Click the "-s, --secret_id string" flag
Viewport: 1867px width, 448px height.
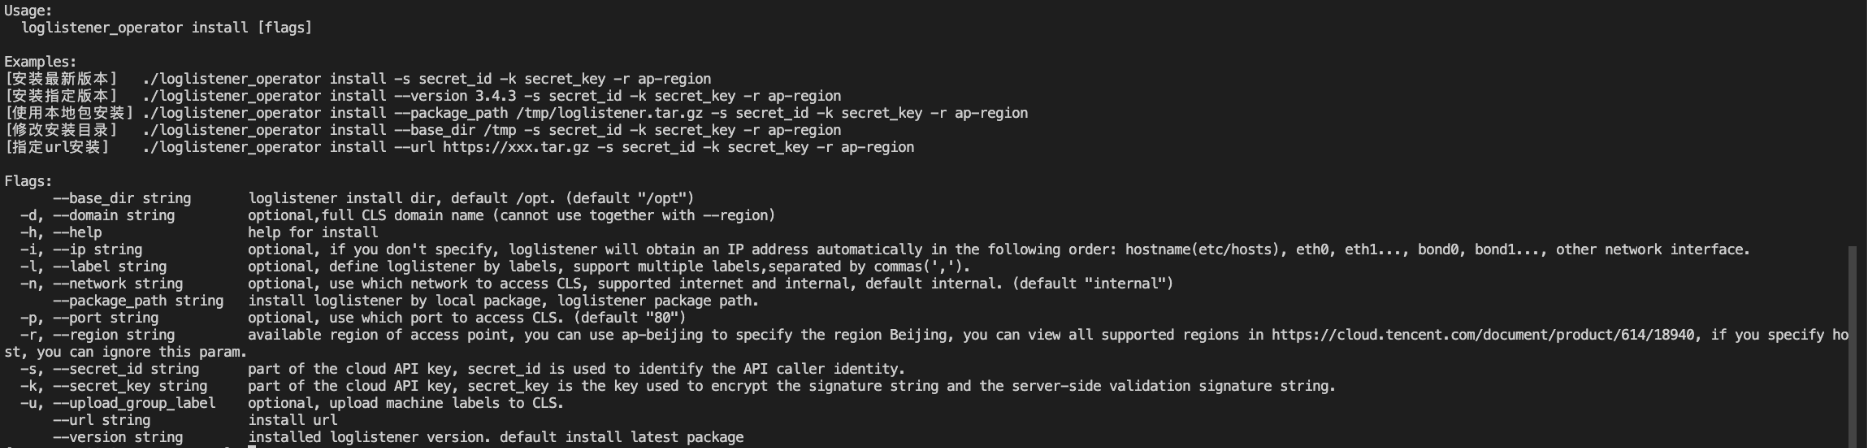109,369
